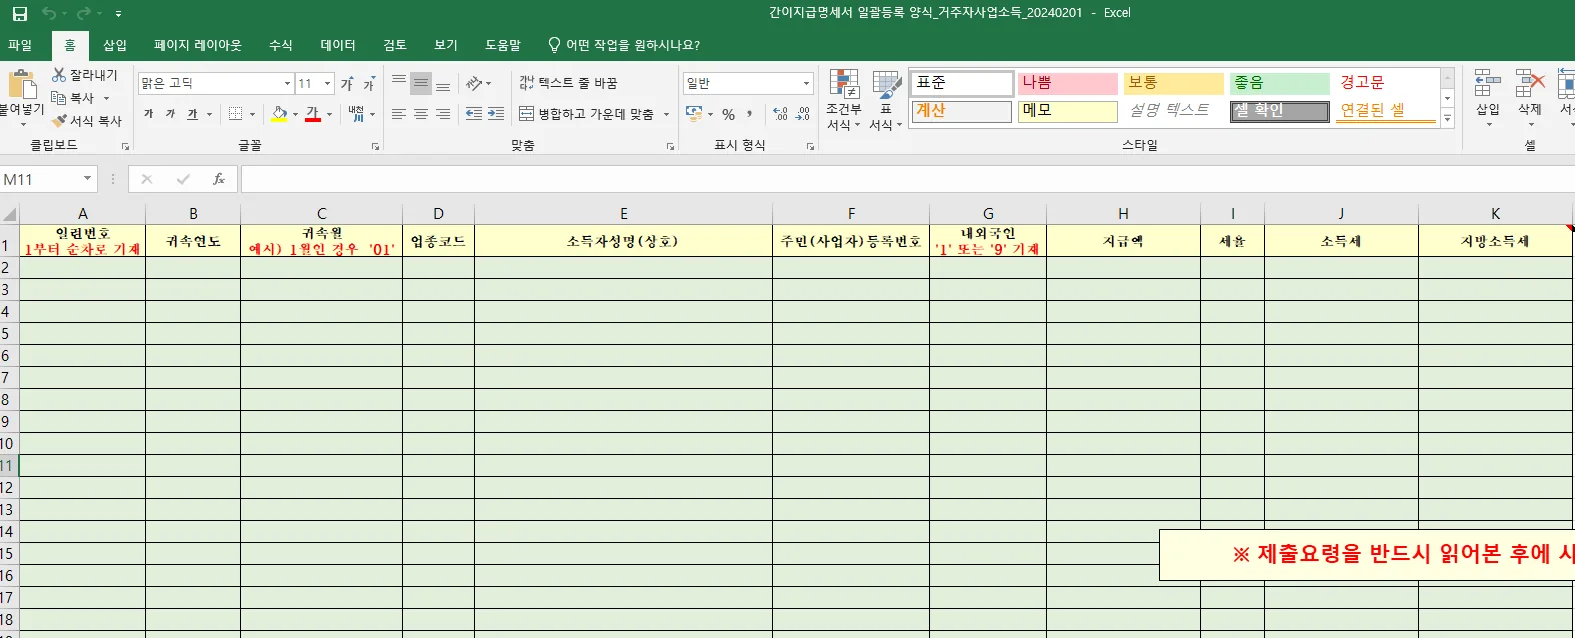Apply the green 좋음 (Good) style swatch
The width and height of the screenshot is (1575, 638).
(x=1279, y=83)
